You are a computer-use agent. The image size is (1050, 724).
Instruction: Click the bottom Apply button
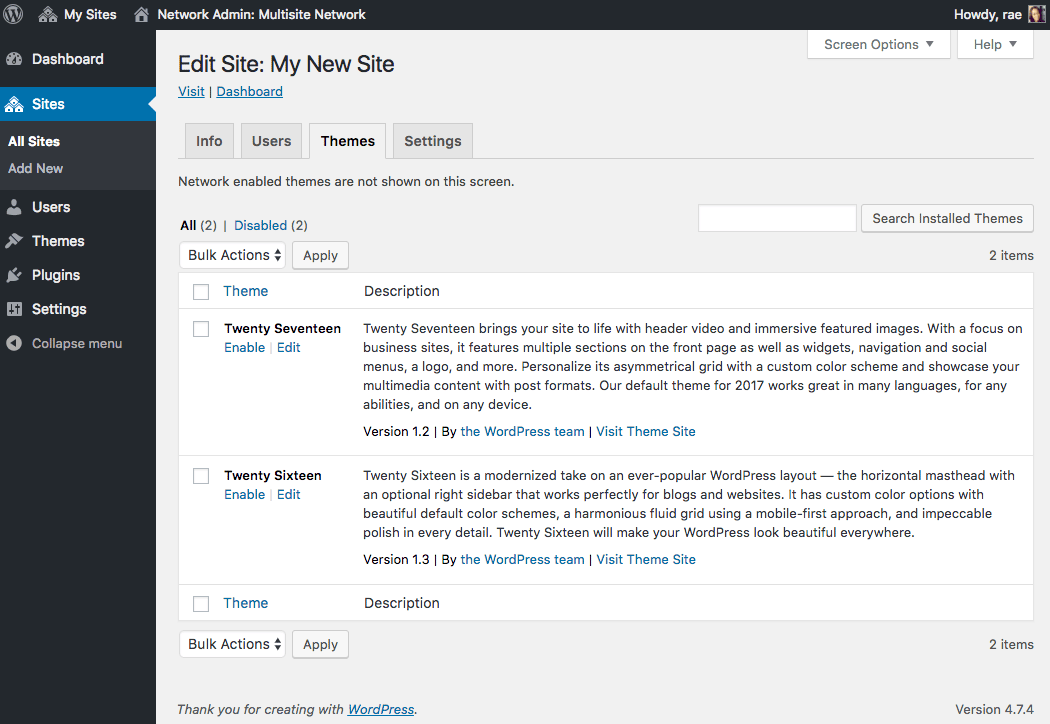click(320, 644)
